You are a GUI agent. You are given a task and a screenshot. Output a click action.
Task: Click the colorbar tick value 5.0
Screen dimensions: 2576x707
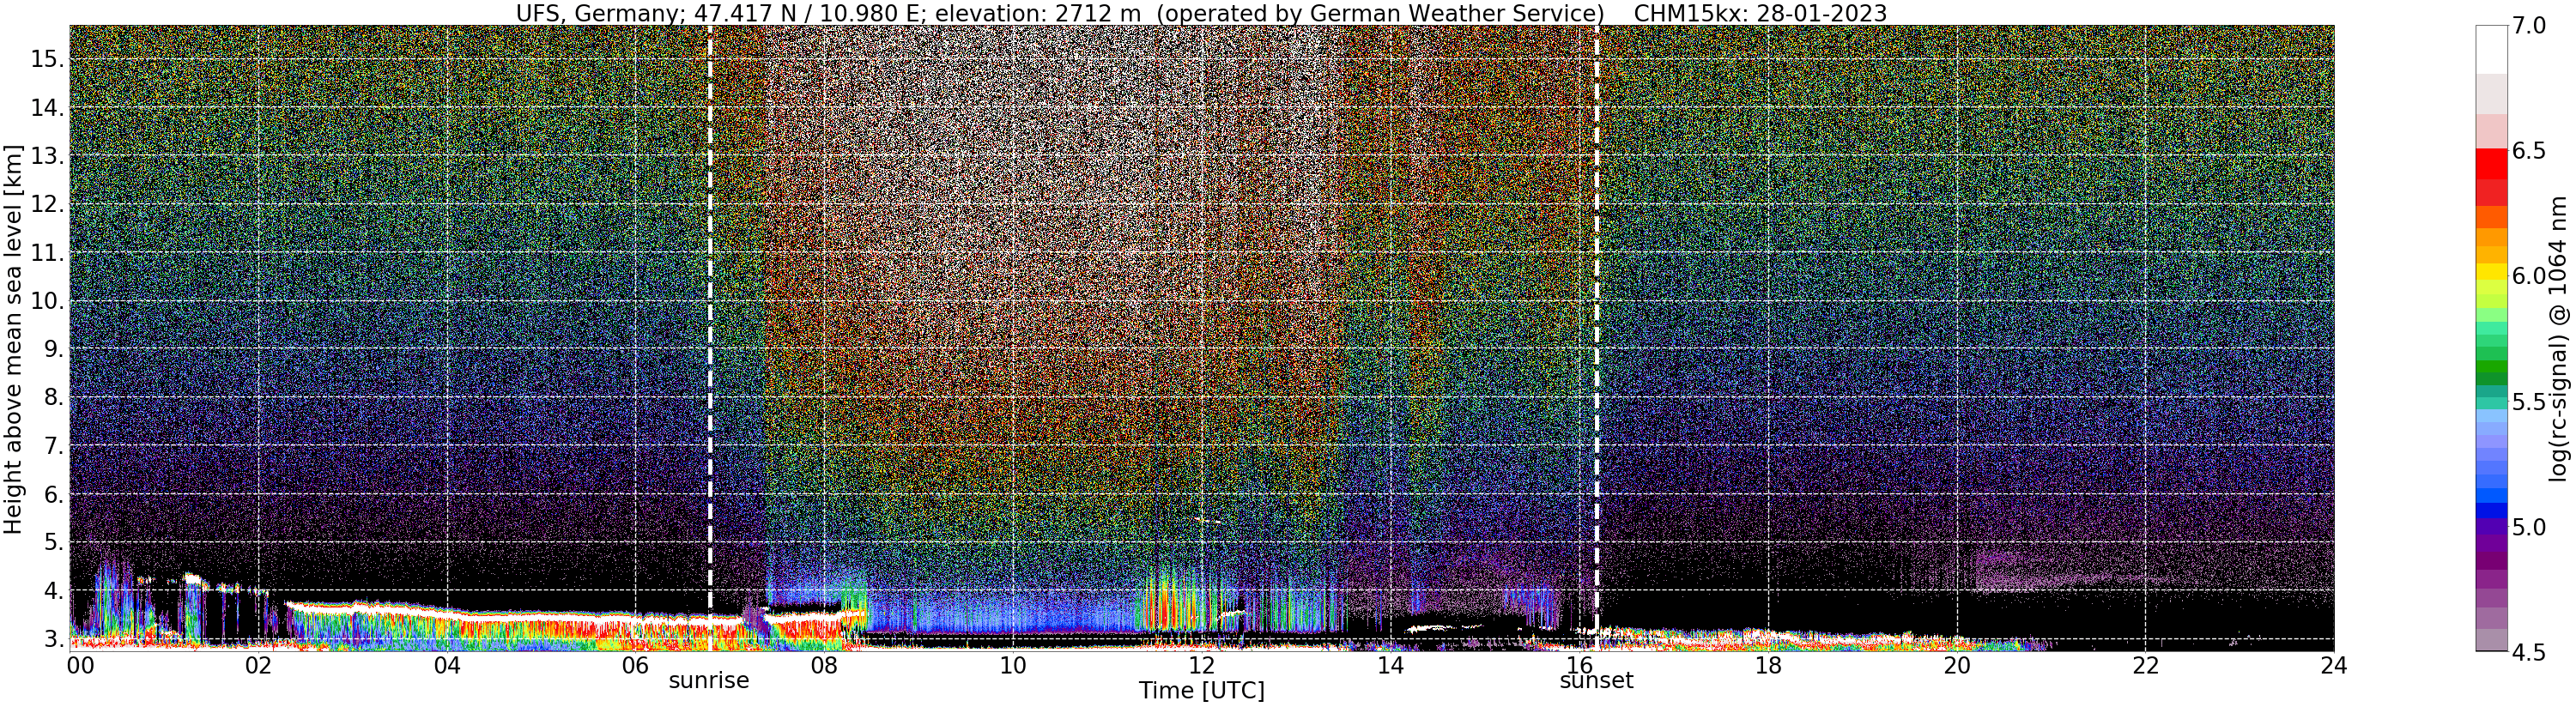pyautogui.click(x=2529, y=527)
